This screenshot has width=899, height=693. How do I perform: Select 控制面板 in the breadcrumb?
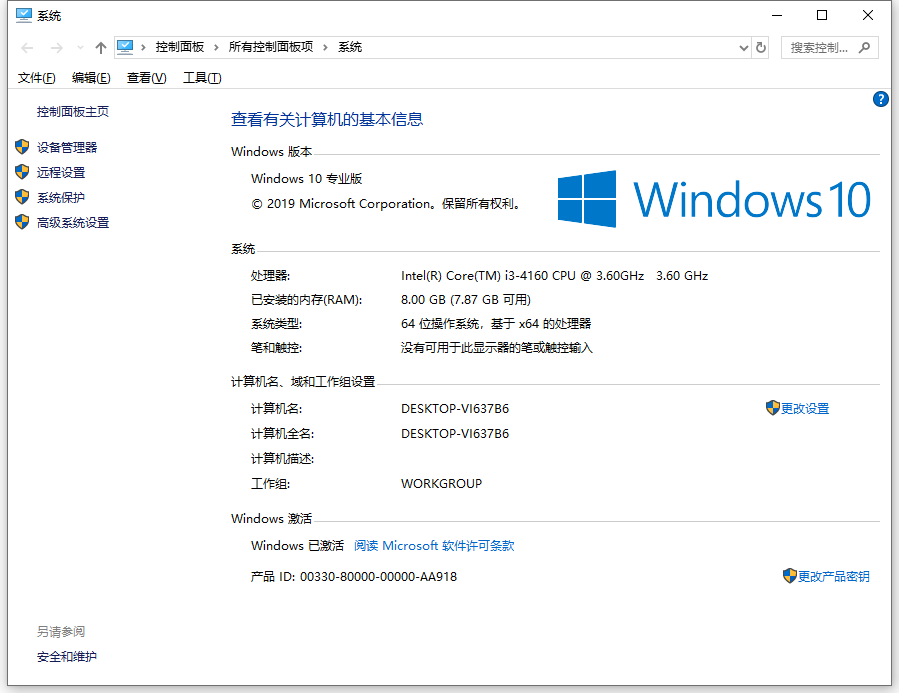(x=179, y=47)
